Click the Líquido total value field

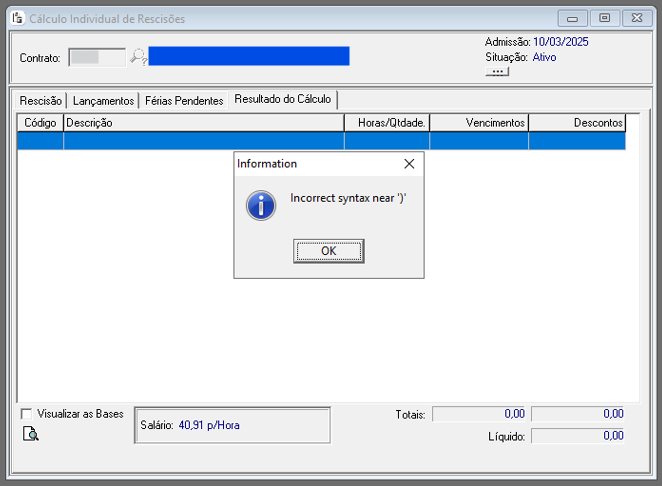[578, 436]
